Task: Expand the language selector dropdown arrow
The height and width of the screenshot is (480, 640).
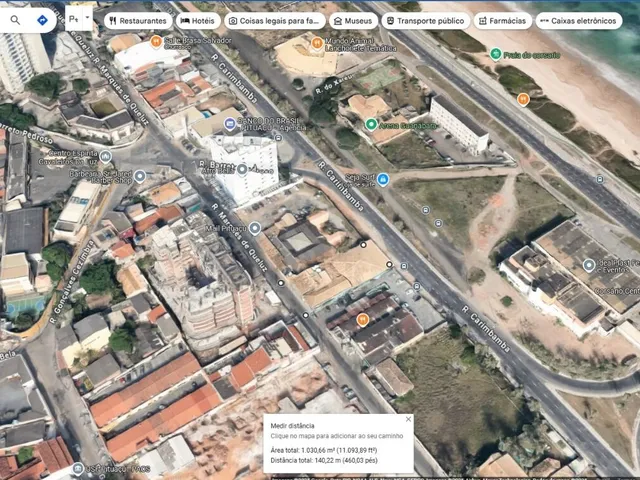Action: [87, 18]
